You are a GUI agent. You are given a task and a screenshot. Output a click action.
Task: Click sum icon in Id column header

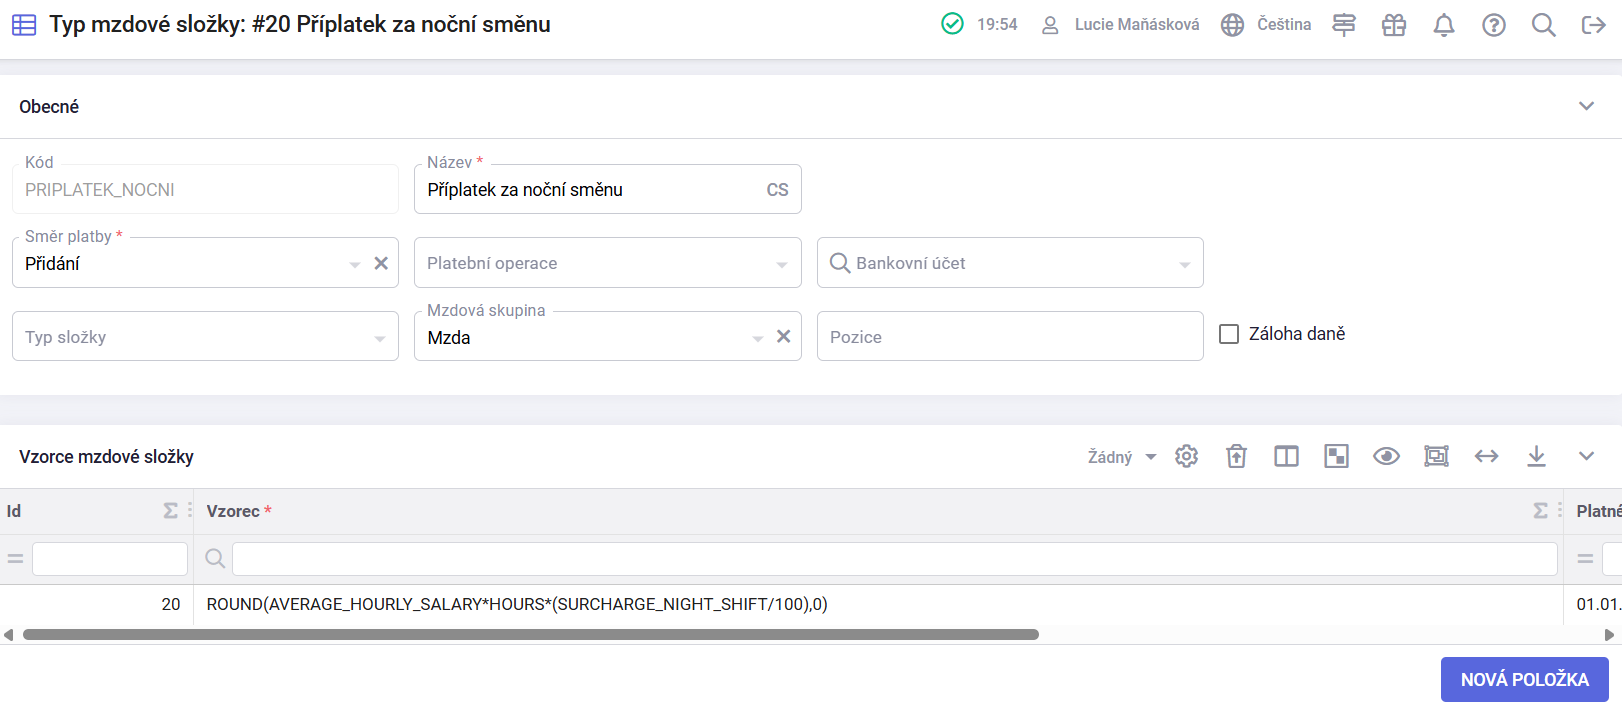pyautogui.click(x=171, y=511)
